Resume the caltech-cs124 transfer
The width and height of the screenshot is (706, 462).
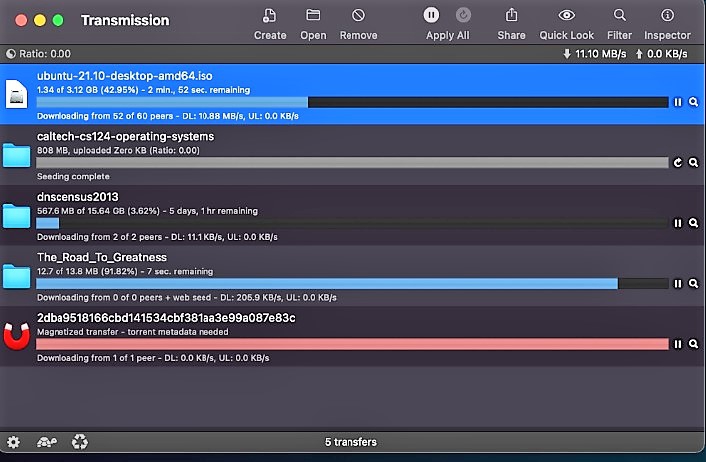tap(678, 163)
